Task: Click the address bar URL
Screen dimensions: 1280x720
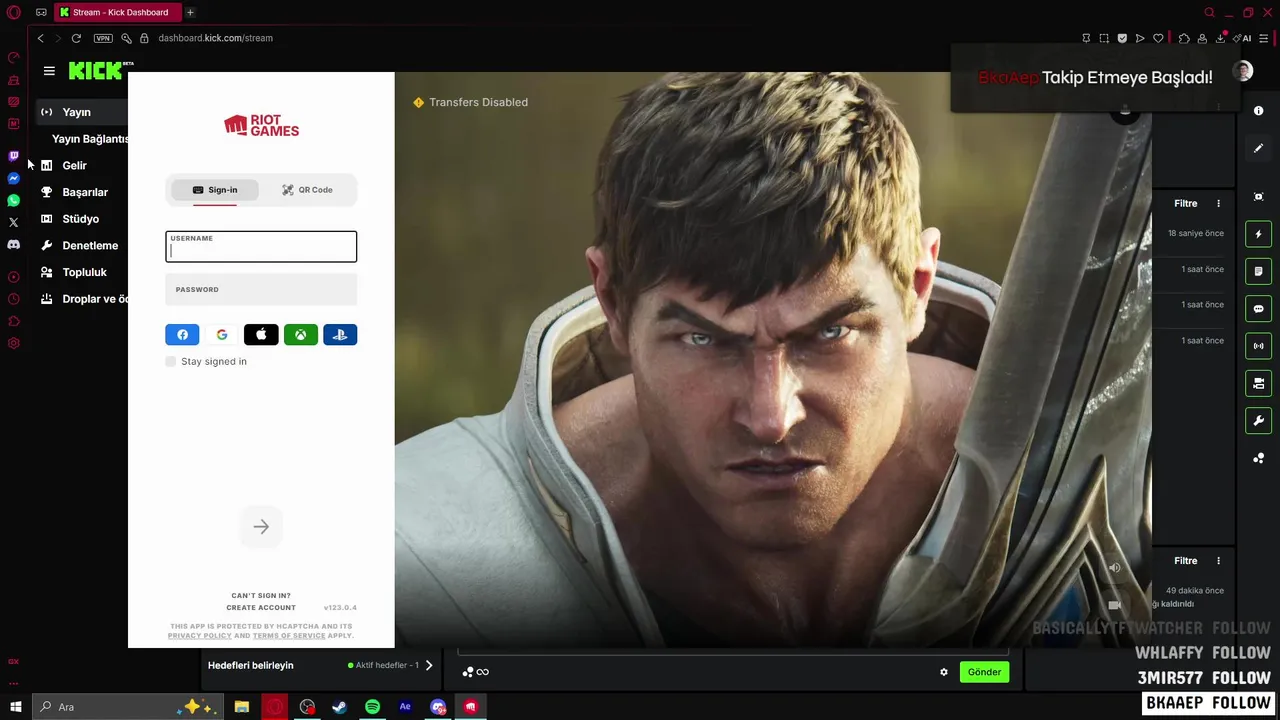Action: pos(215,38)
